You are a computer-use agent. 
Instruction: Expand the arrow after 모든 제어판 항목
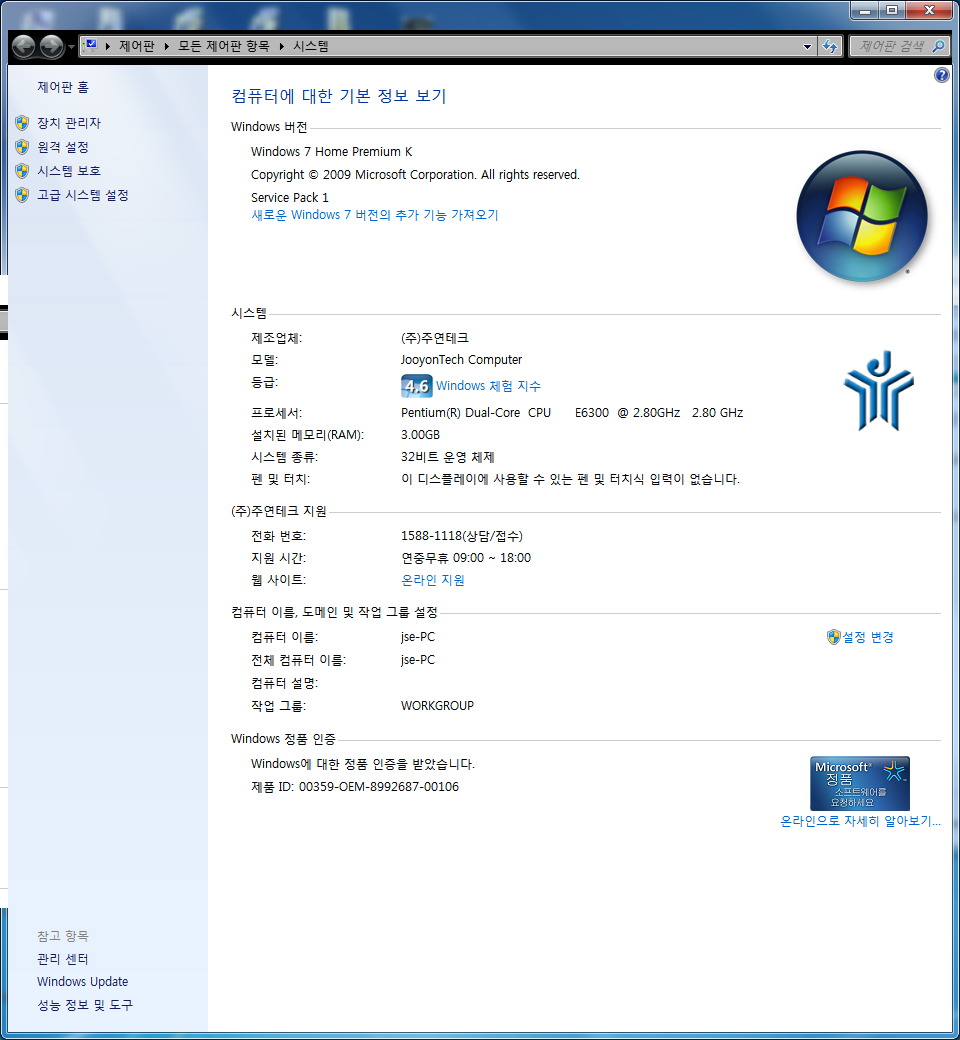[x=281, y=46]
